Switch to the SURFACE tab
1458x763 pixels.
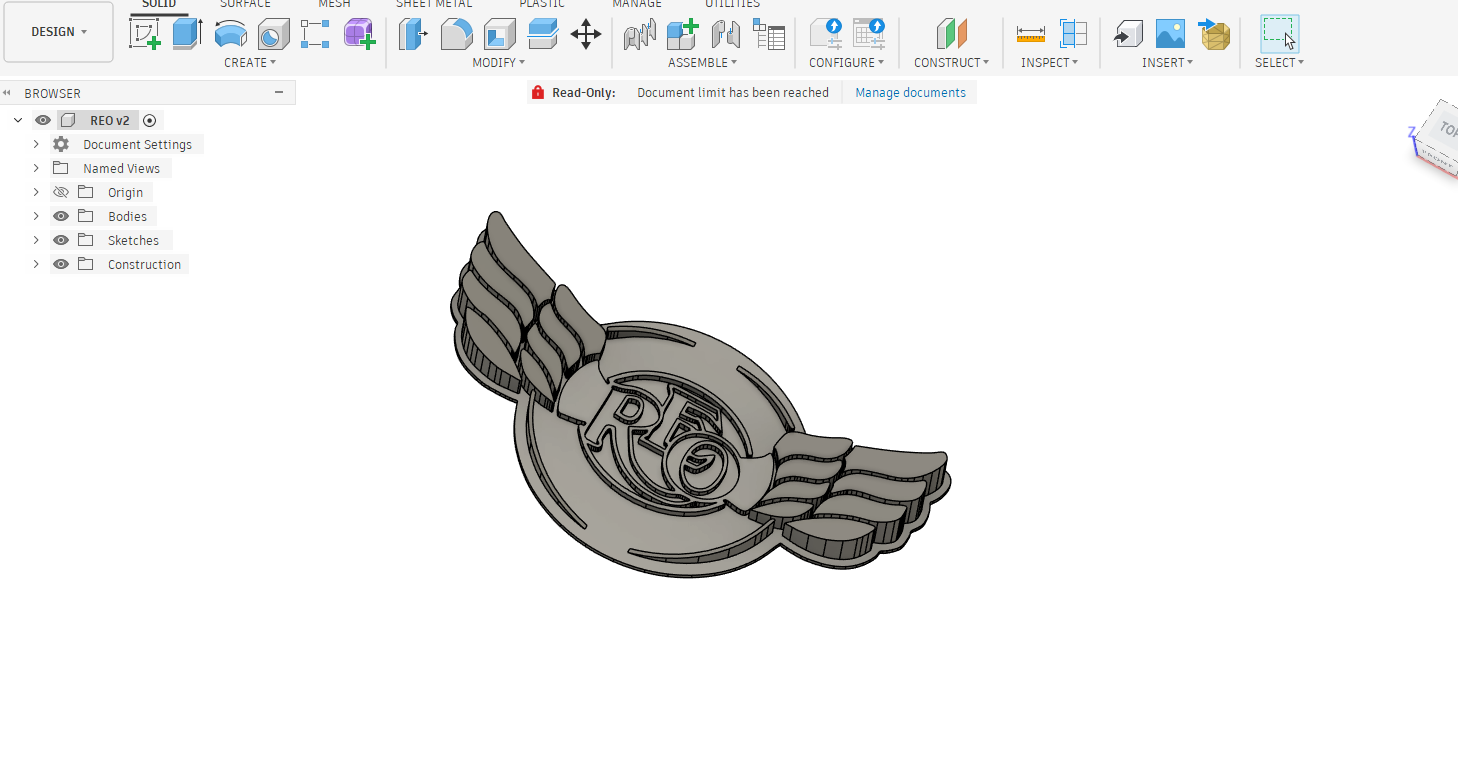(x=245, y=5)
